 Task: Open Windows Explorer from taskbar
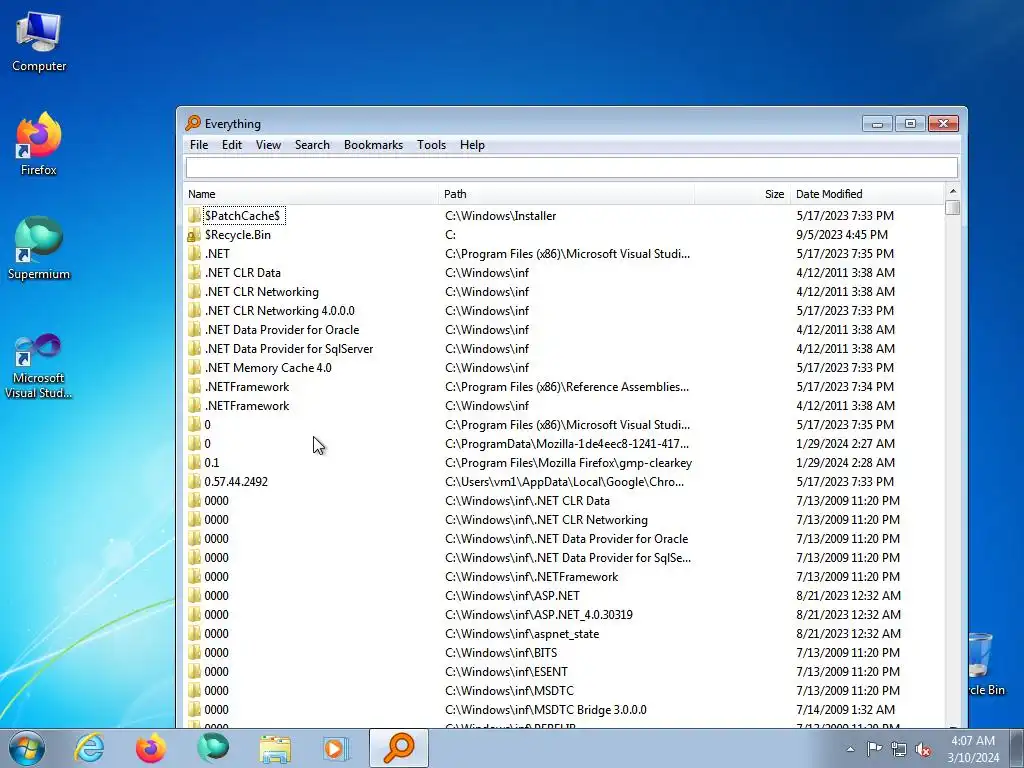click(x=275, y=748)
